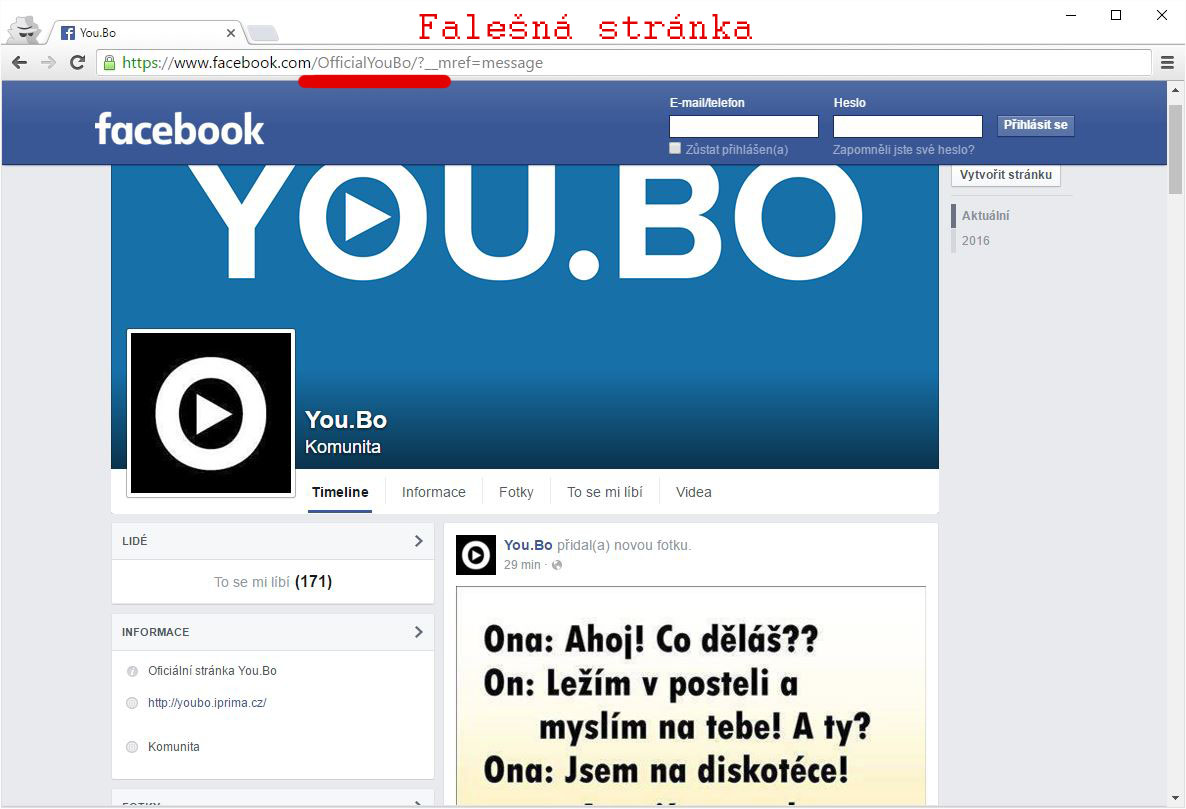Jump to 2016 in the timeline navigator
1186x809 pixels.
click(x=975, y=240)
